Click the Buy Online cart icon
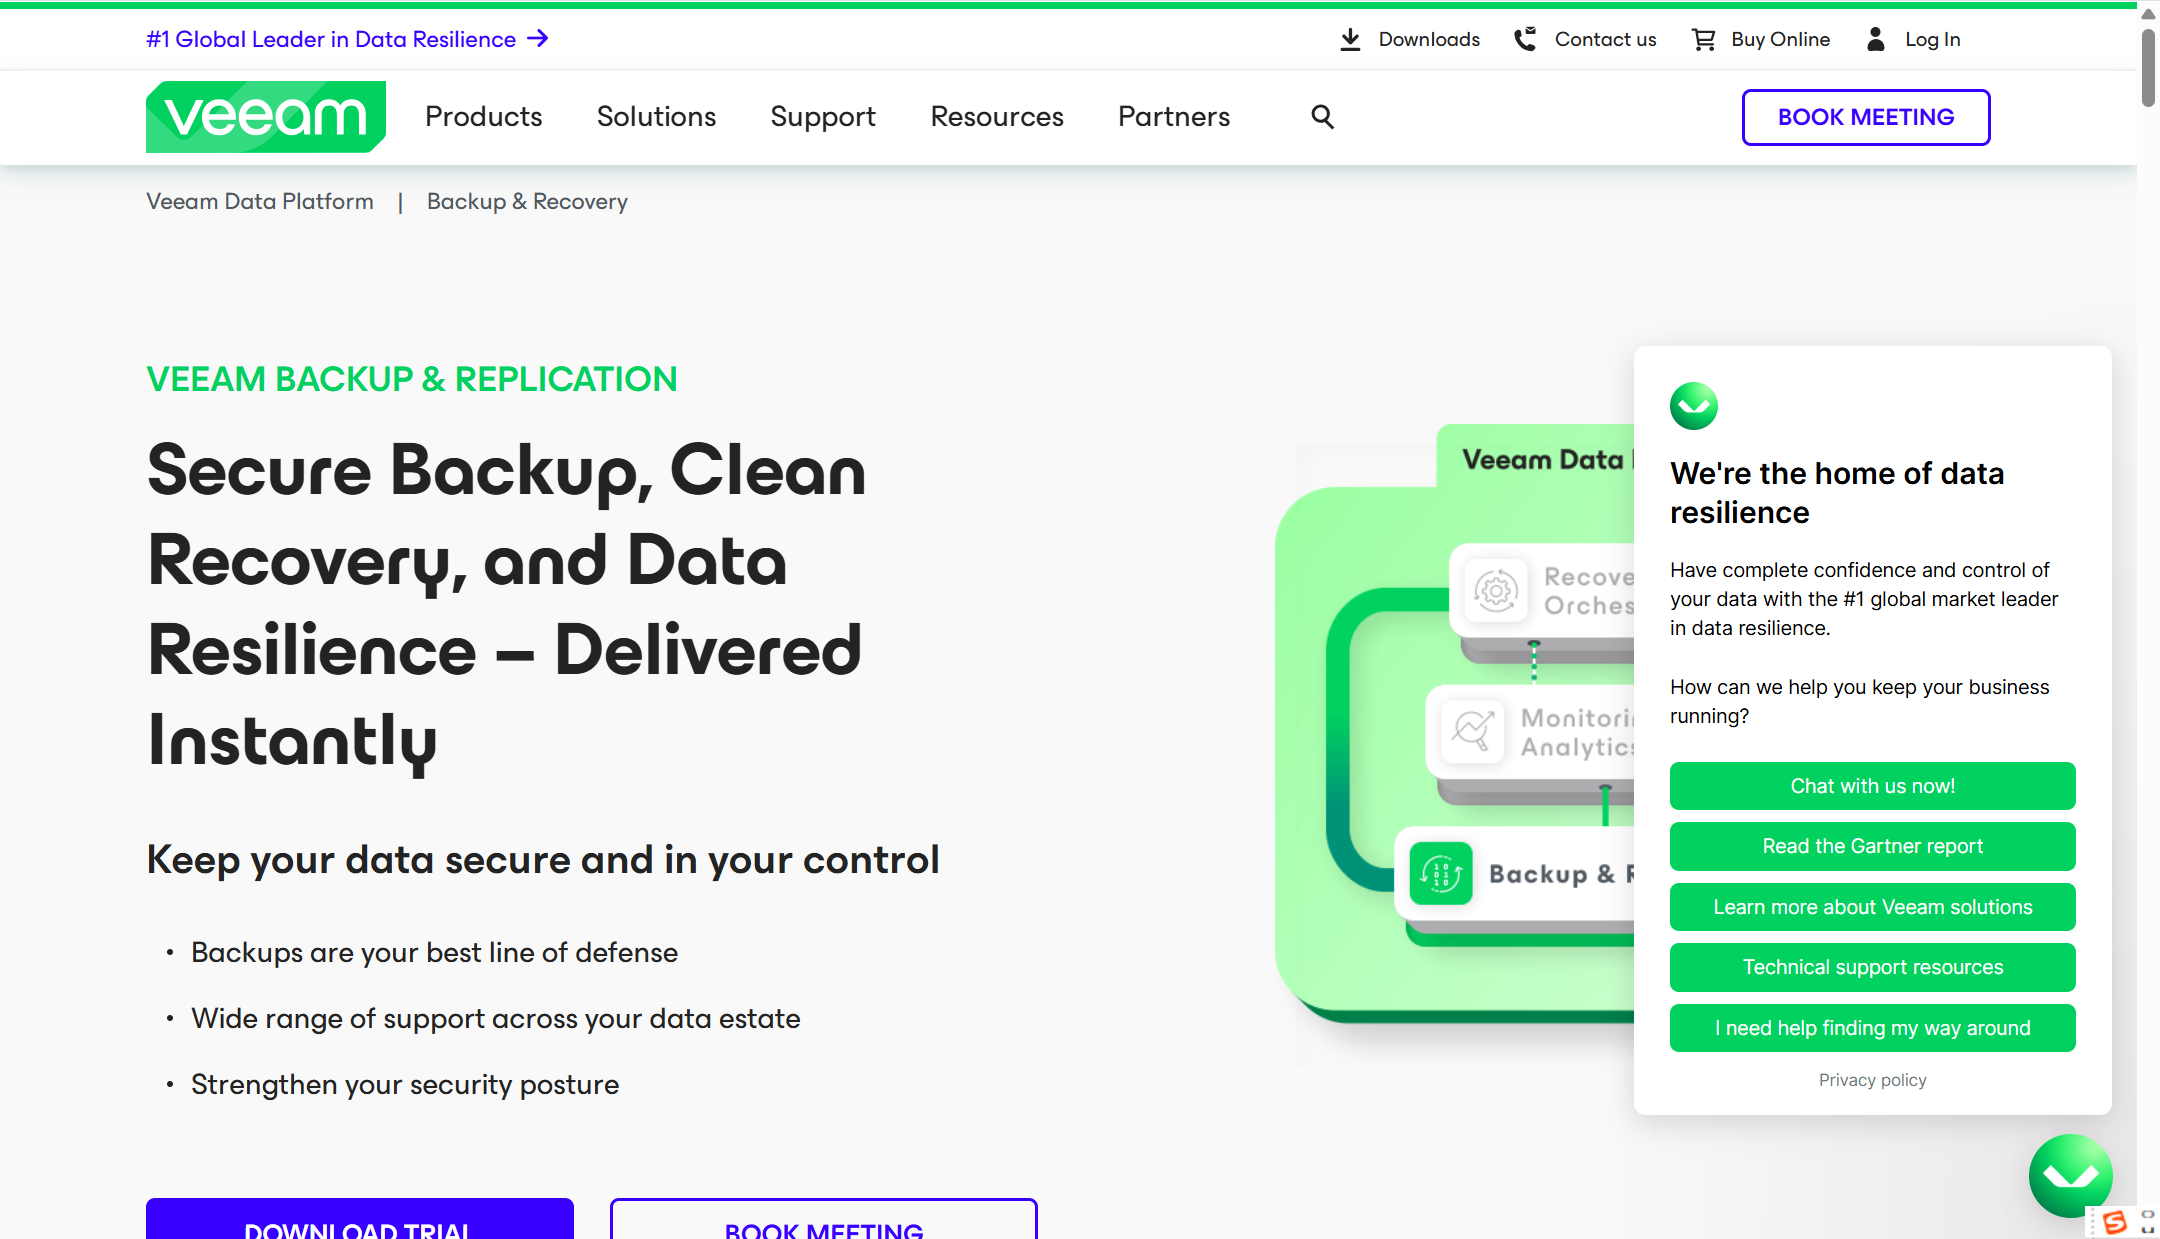The height and width of the screenshot is (1239, 2160). tap(1703, 39)
